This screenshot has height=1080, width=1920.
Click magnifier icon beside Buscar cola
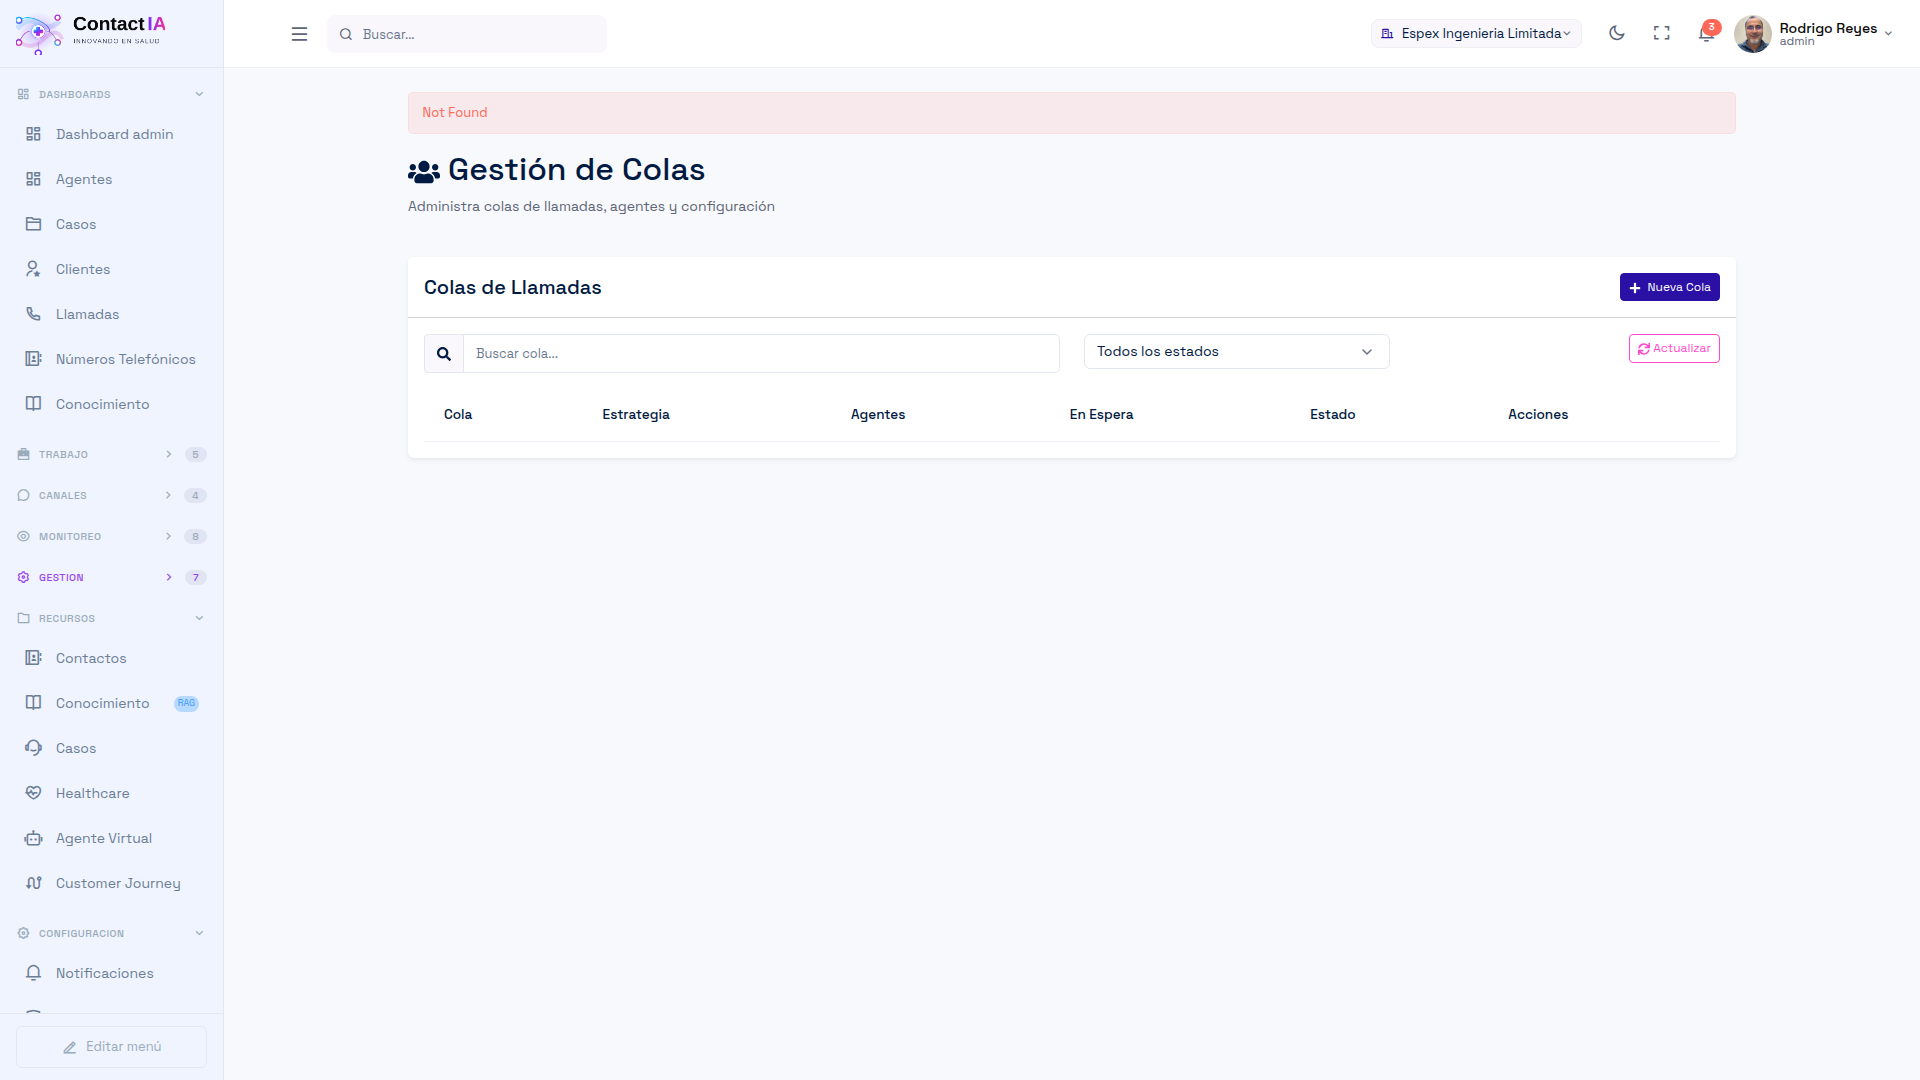(444, 354)
